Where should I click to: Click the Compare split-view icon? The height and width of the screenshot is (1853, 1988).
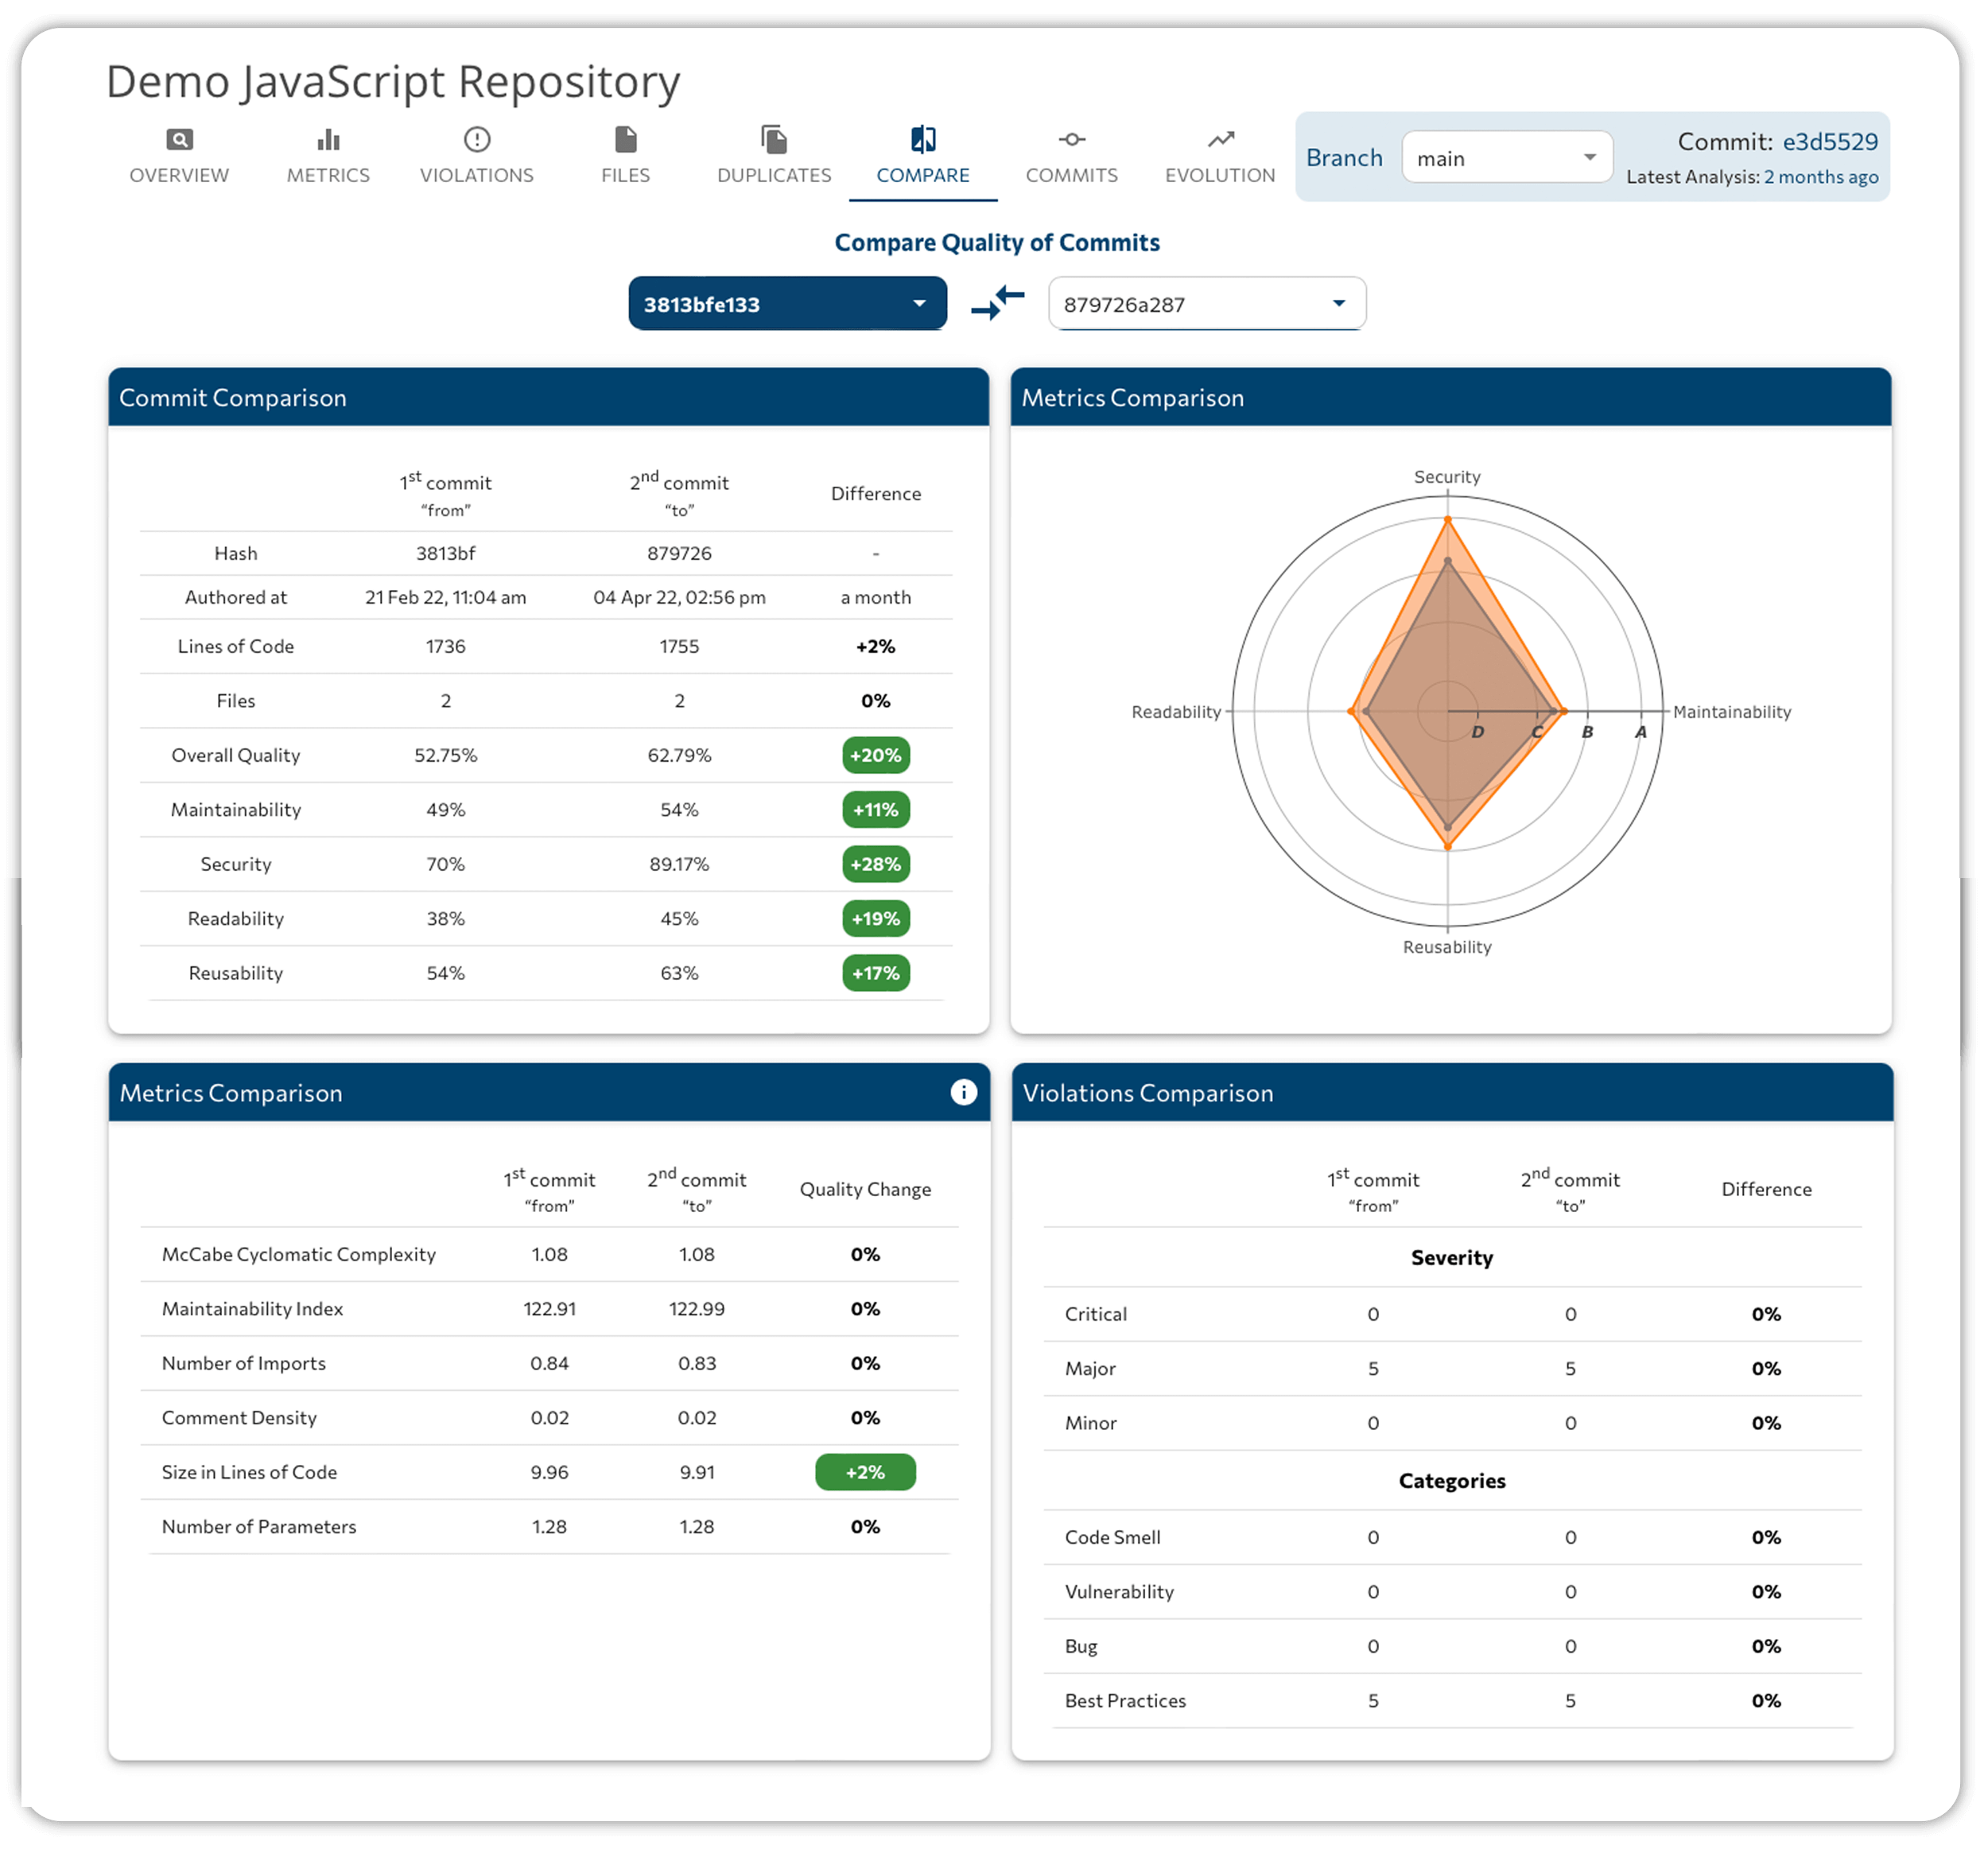923,139
